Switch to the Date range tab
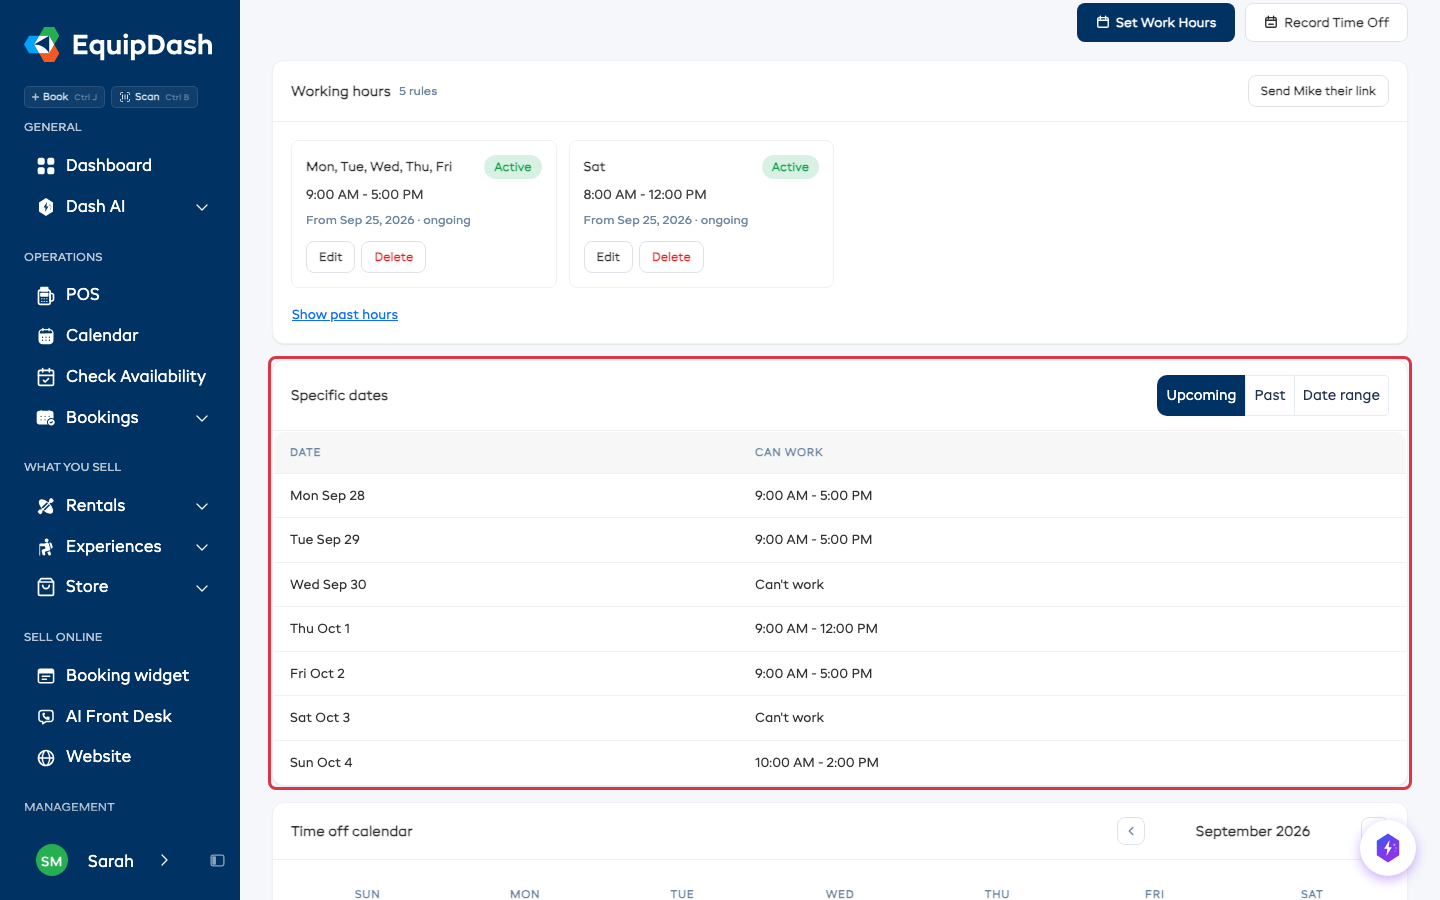The width and height of the screenshot is (1440, 900). (x=1341, y=395)
